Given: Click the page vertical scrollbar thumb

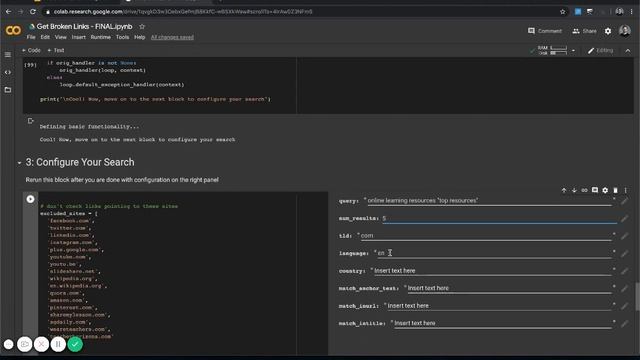Looking at the screenshot, I should click(637, 296).
